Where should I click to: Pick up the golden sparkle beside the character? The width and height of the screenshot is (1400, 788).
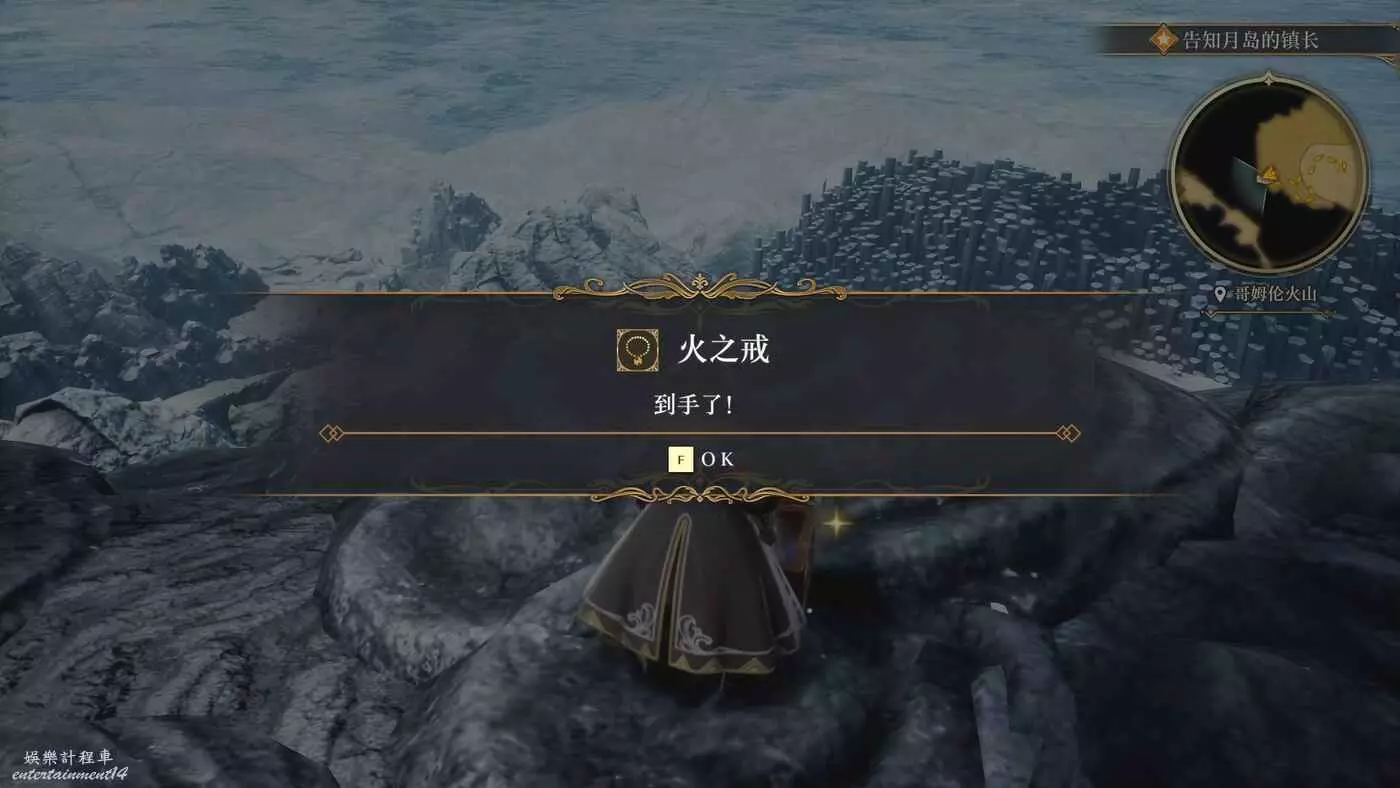pos(836,522)
